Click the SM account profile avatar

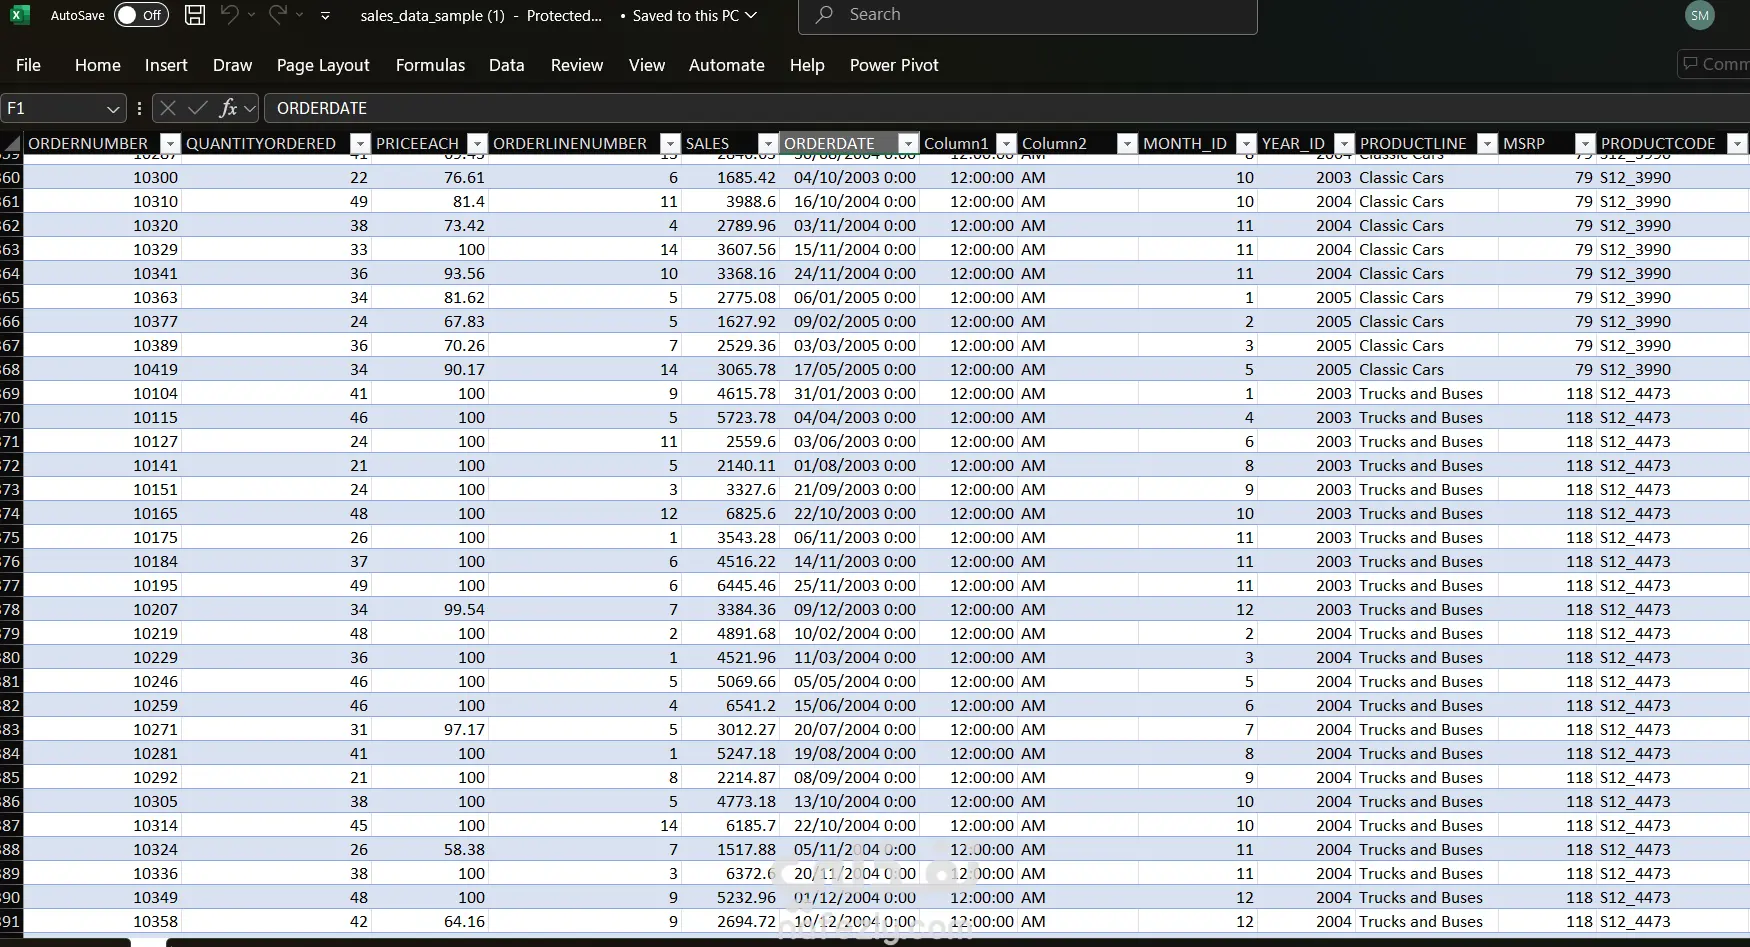click(1700, 15)
